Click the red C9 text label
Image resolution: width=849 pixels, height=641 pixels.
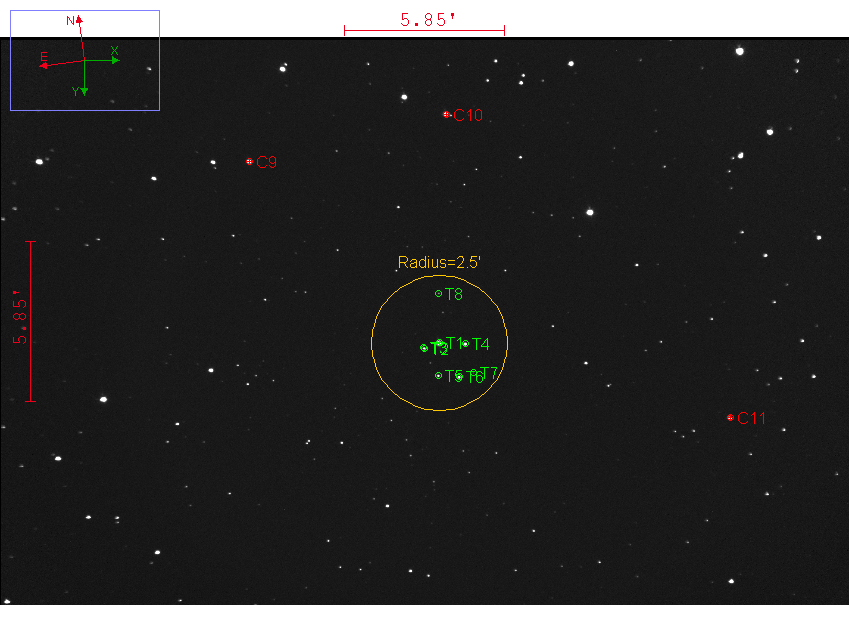click(x=267, y=162)
